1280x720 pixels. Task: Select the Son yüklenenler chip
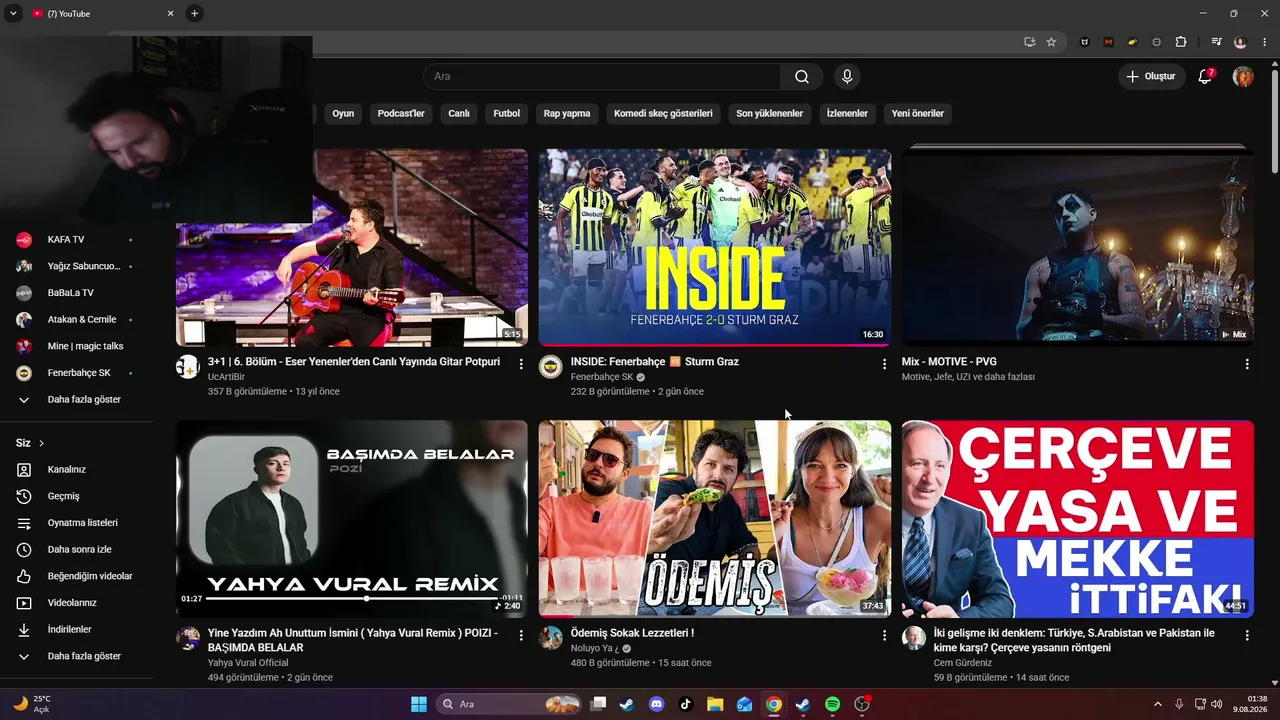(770, 114)
